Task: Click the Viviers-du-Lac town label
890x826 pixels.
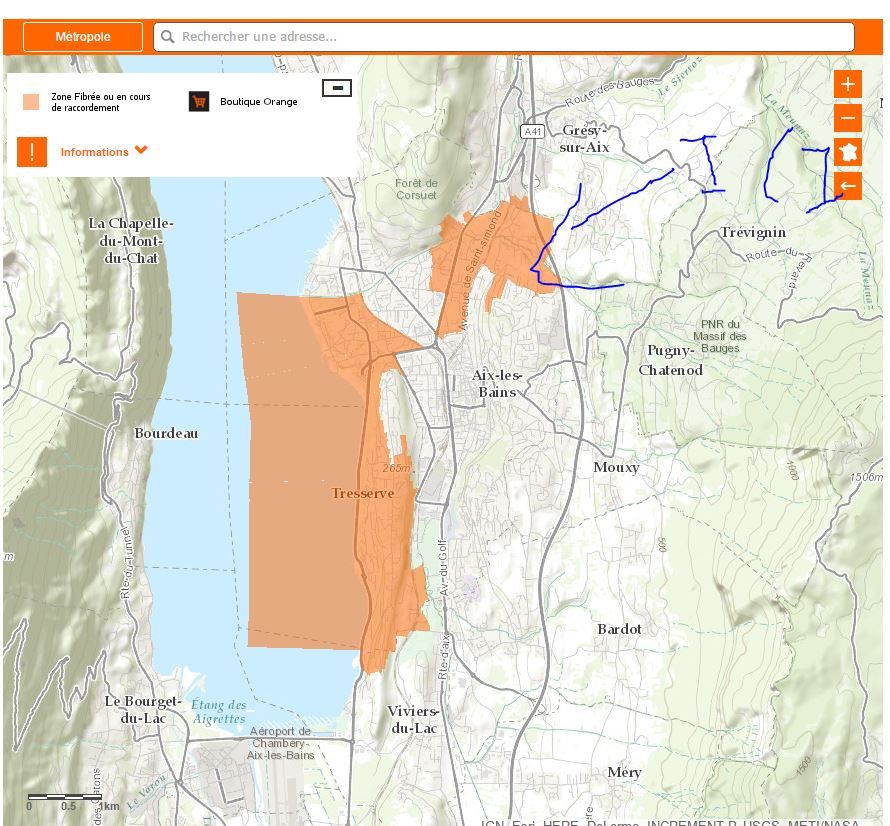Action: pos(413,720)
